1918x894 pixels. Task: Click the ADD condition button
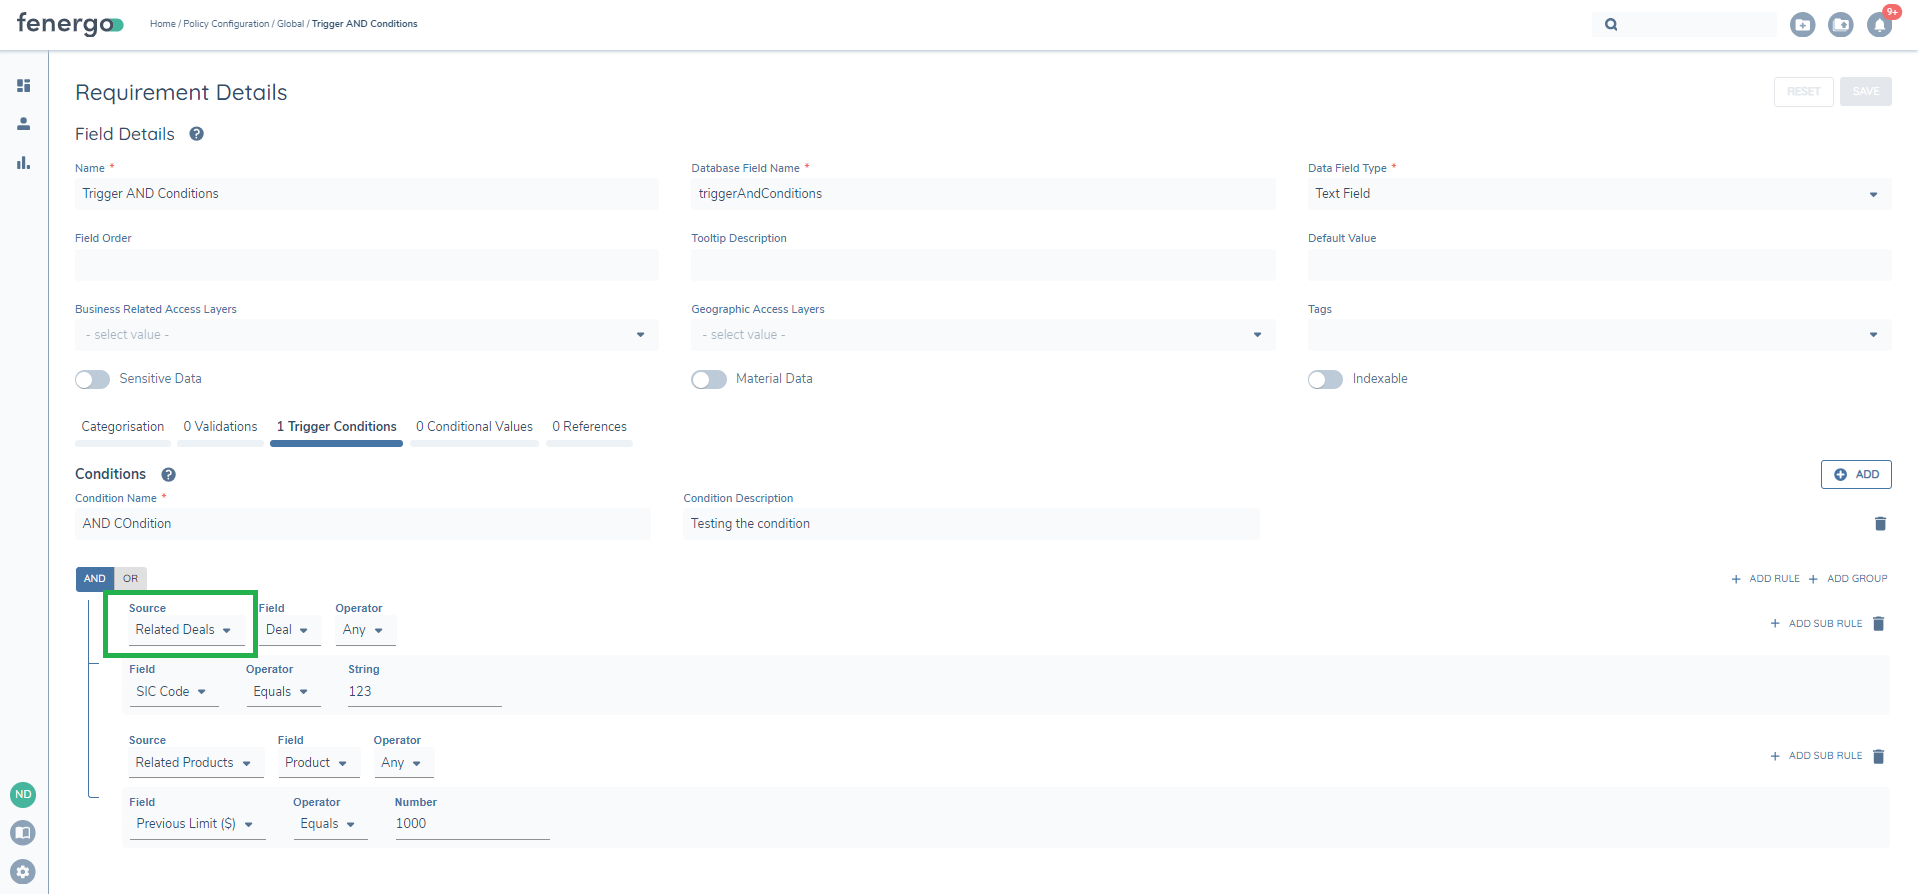coord(1856,475)
